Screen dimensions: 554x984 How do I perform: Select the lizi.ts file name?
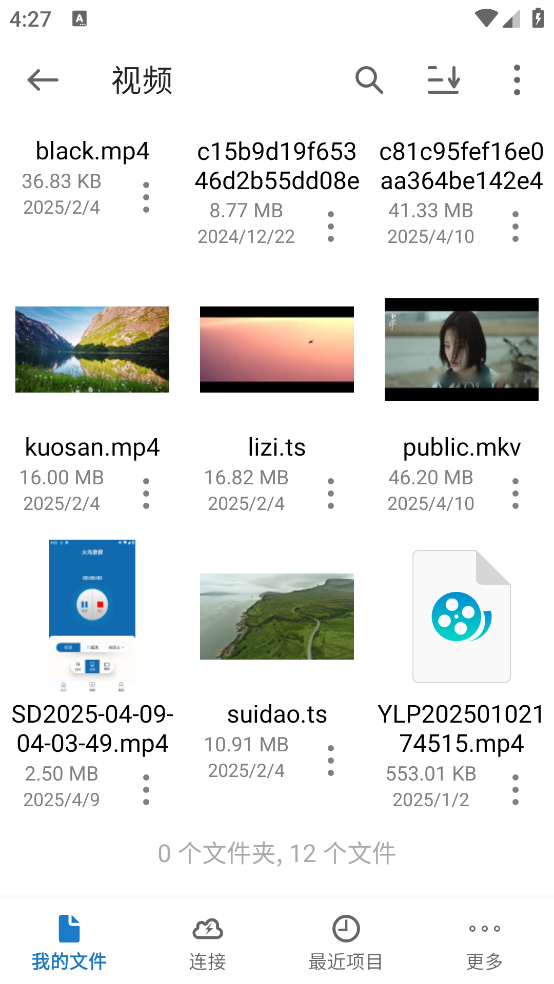click(277, 447)
